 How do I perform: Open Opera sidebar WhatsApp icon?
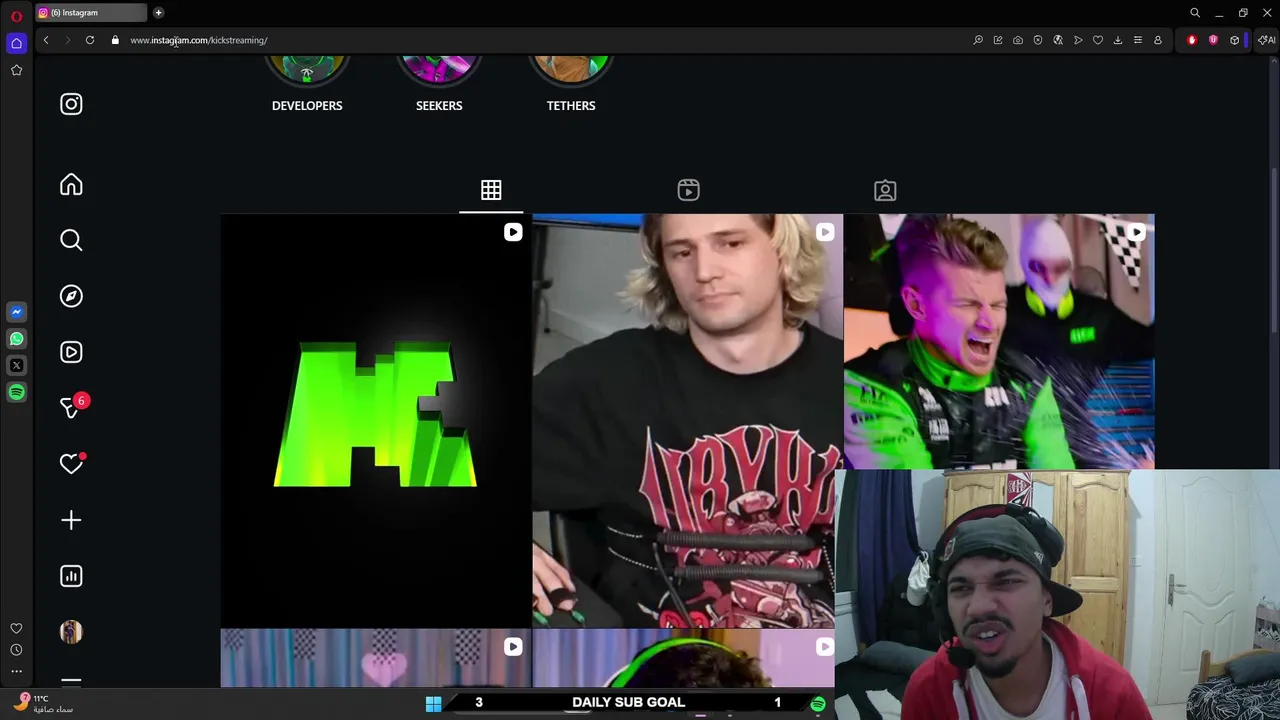[x=16, y=339]
